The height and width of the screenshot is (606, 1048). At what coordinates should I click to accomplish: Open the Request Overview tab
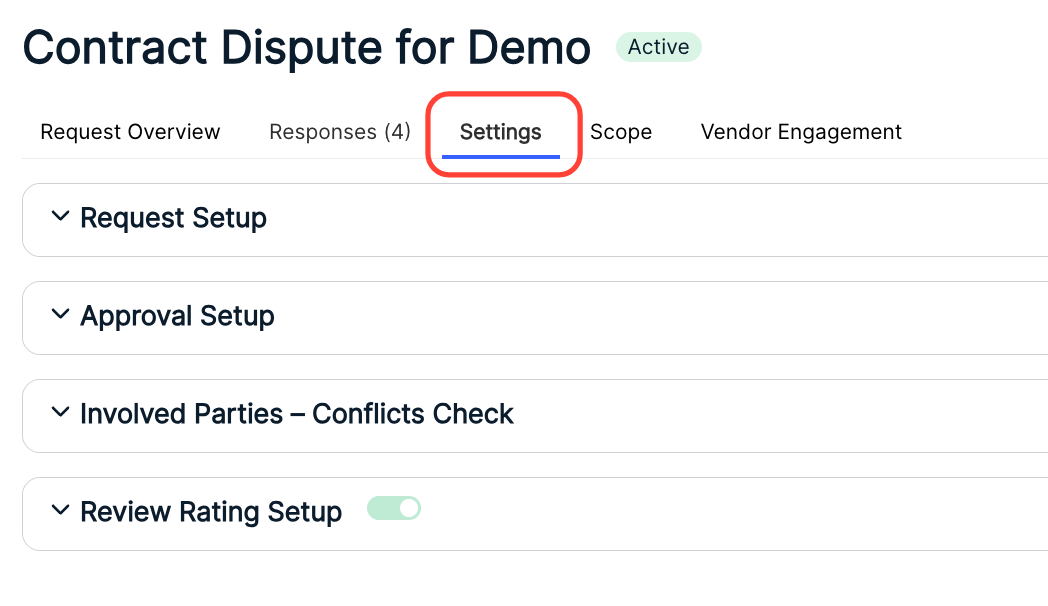pyautogui.click(x=130, y=132)
